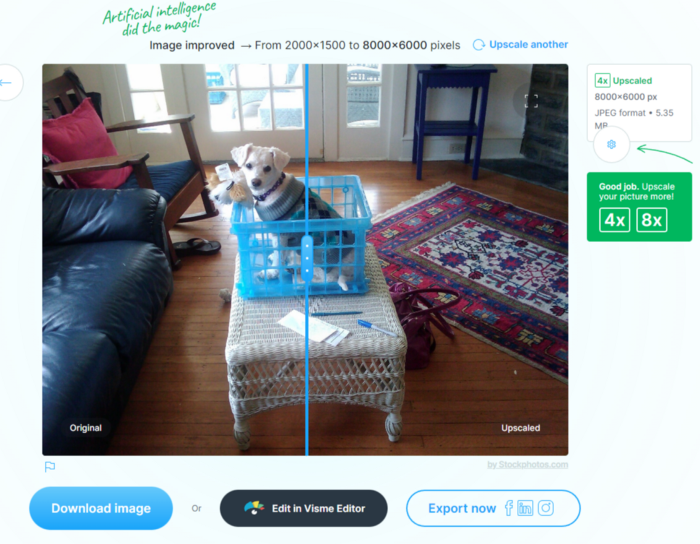This screenshot has width=700, height=544.
Task: Share to Instagram icon
Action: click(546, 508)
